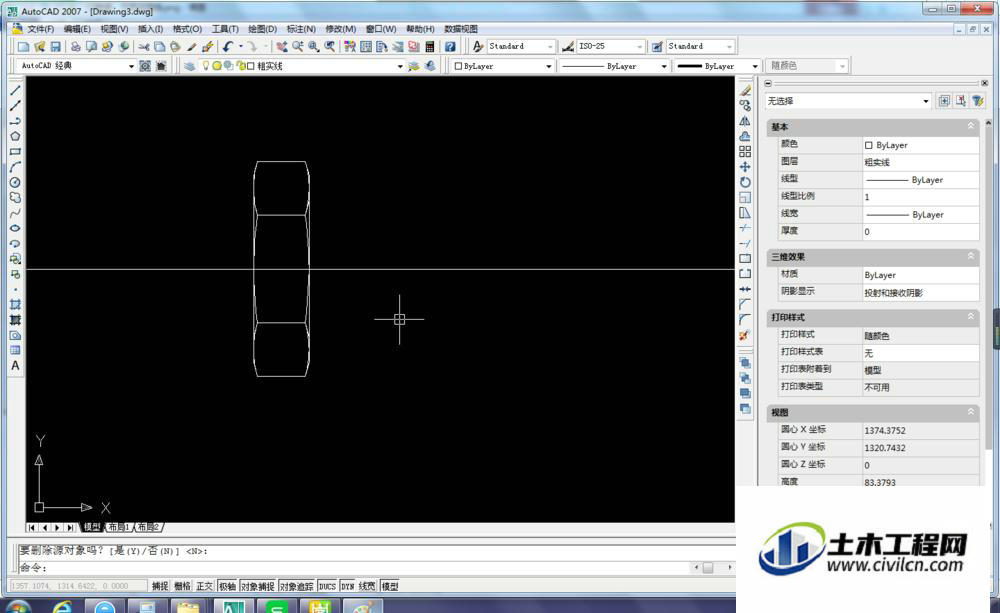Click the 厚度 value field
The image size is (1000, 613).
pyautogui.click(x=920, y=232)
